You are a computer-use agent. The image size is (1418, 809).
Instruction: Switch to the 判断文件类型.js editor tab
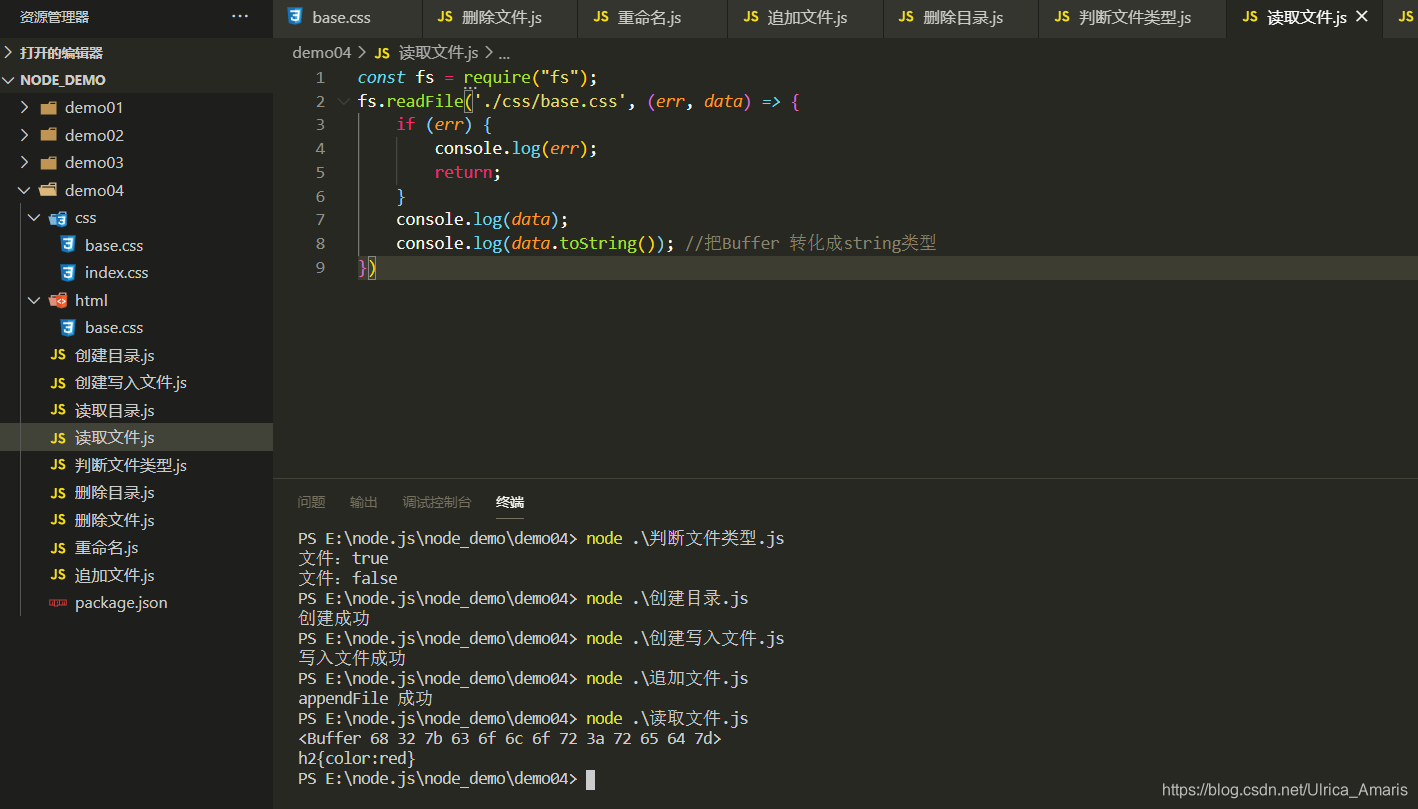pos(1133,17)
